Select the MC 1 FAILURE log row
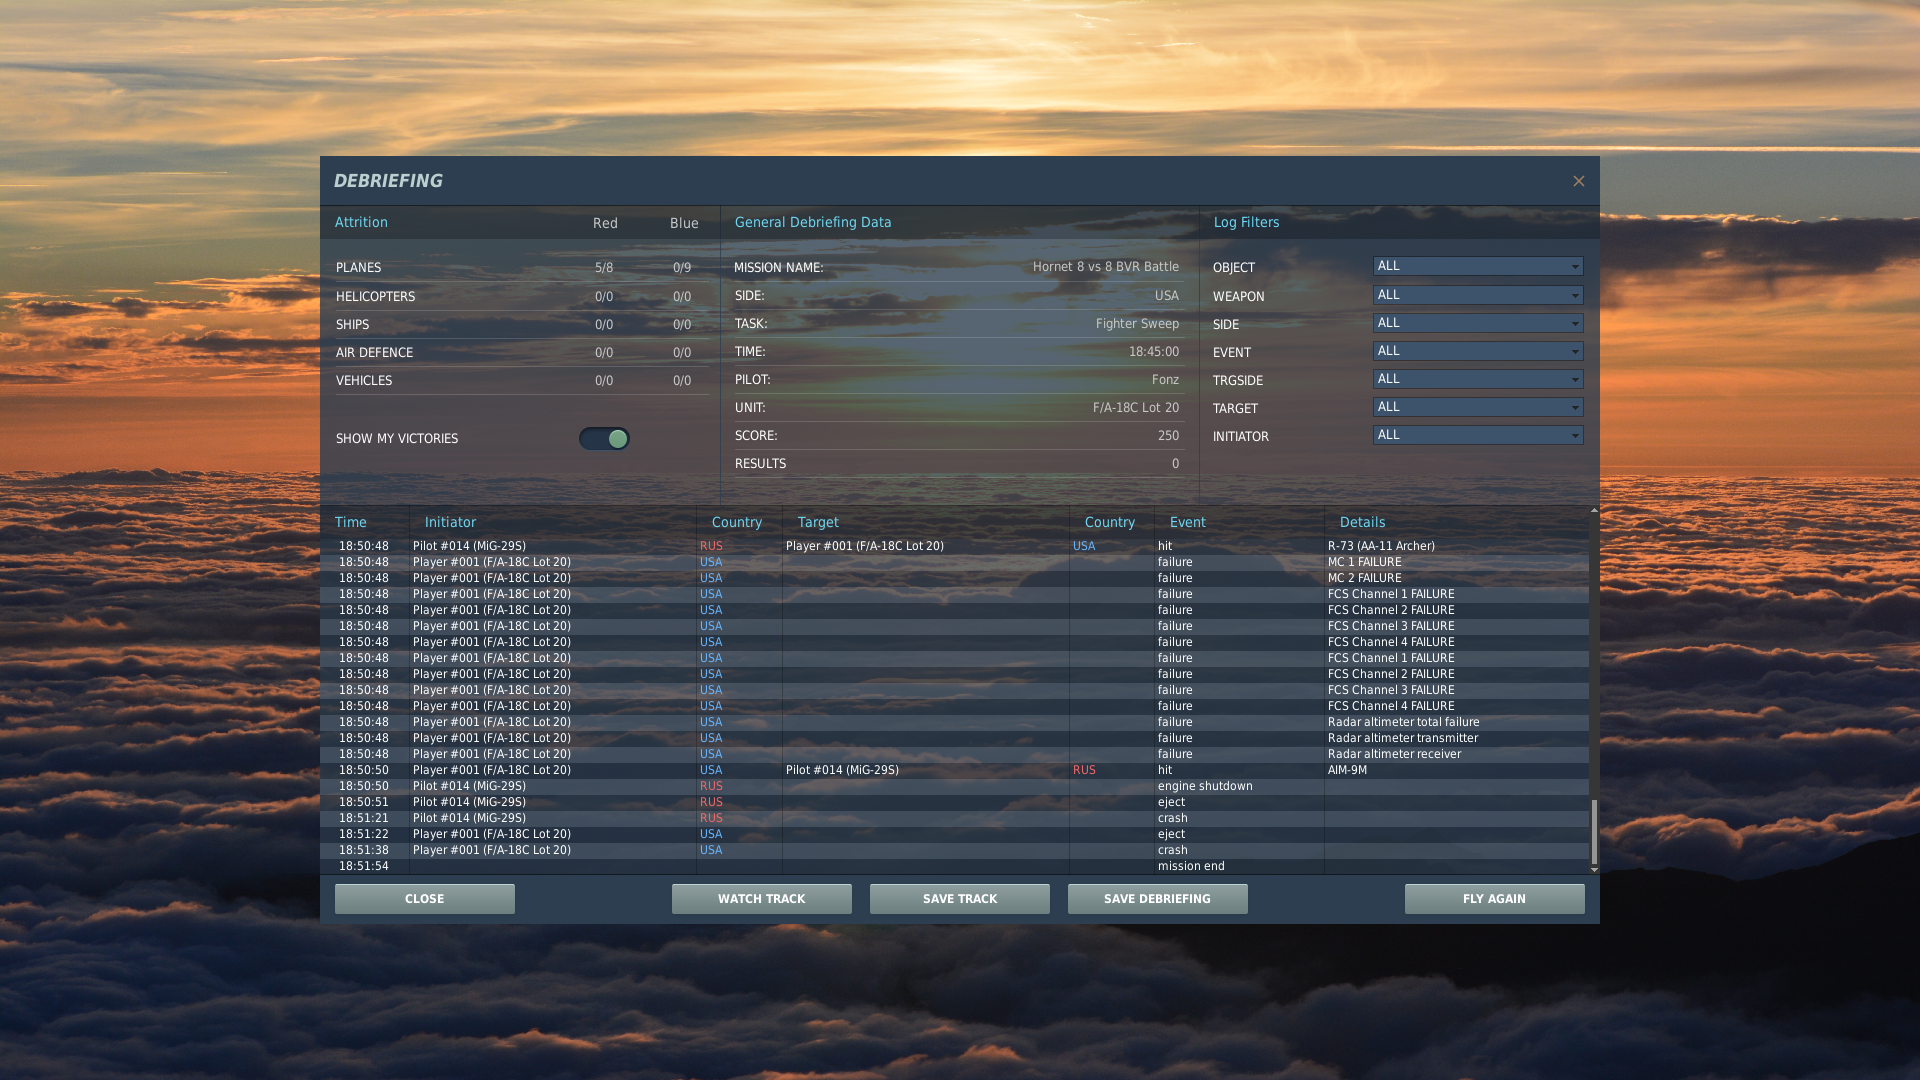The image size is (1920, 1080). pyautogui.click(x=955, y=562)
